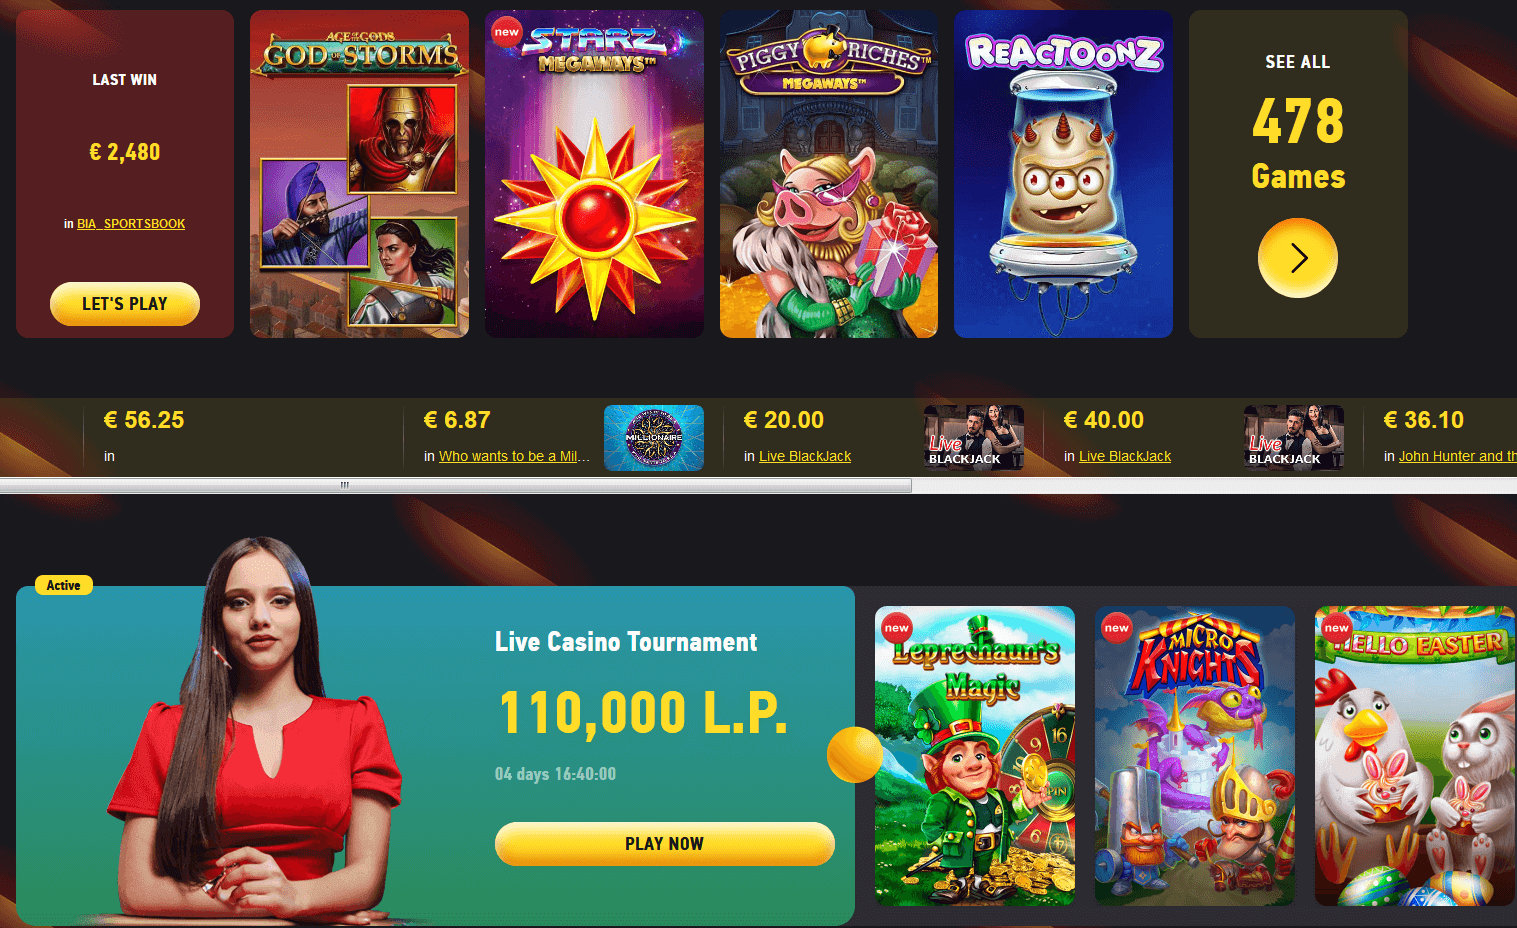Screen dimensions: 1517x928
Task: Open the Hello Easter game tile
Action: (1415, 756)
